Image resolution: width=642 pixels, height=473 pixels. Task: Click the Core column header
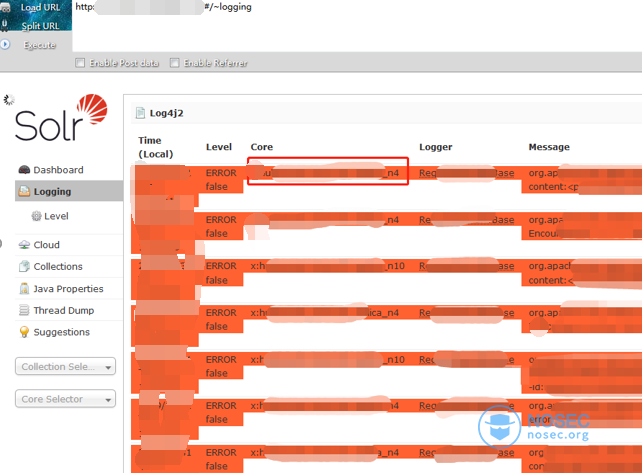(262, 147)
